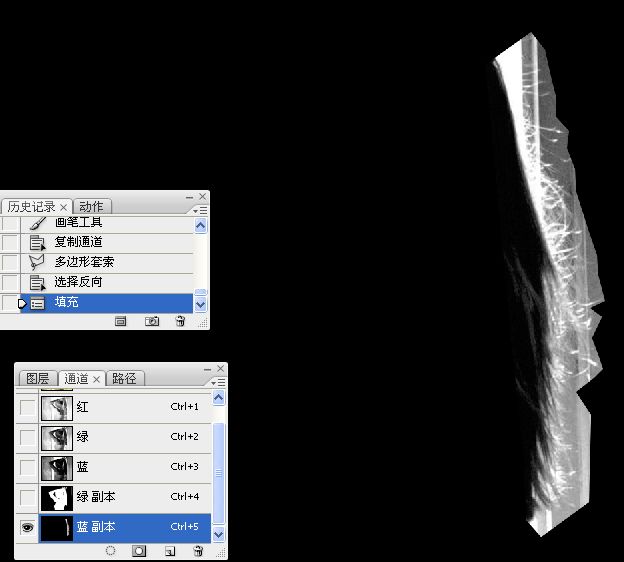The image size is (624, 562).
Task: Click the document icon beside 选择反向
Action: coord(37,283)
